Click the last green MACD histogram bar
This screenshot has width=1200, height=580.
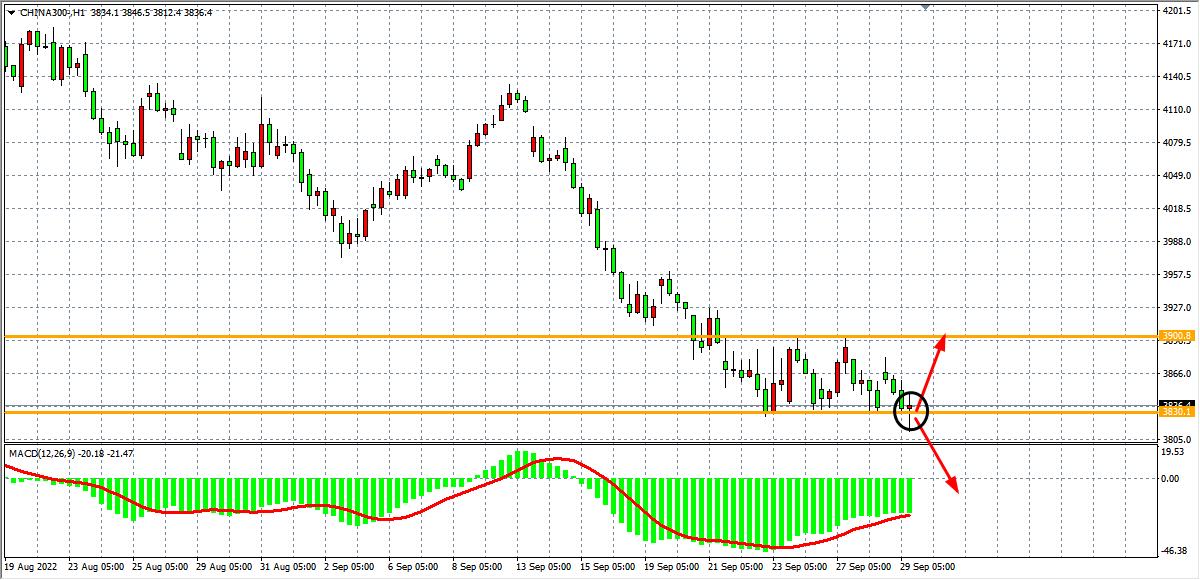pyautogui.click(x=911, y=495)
